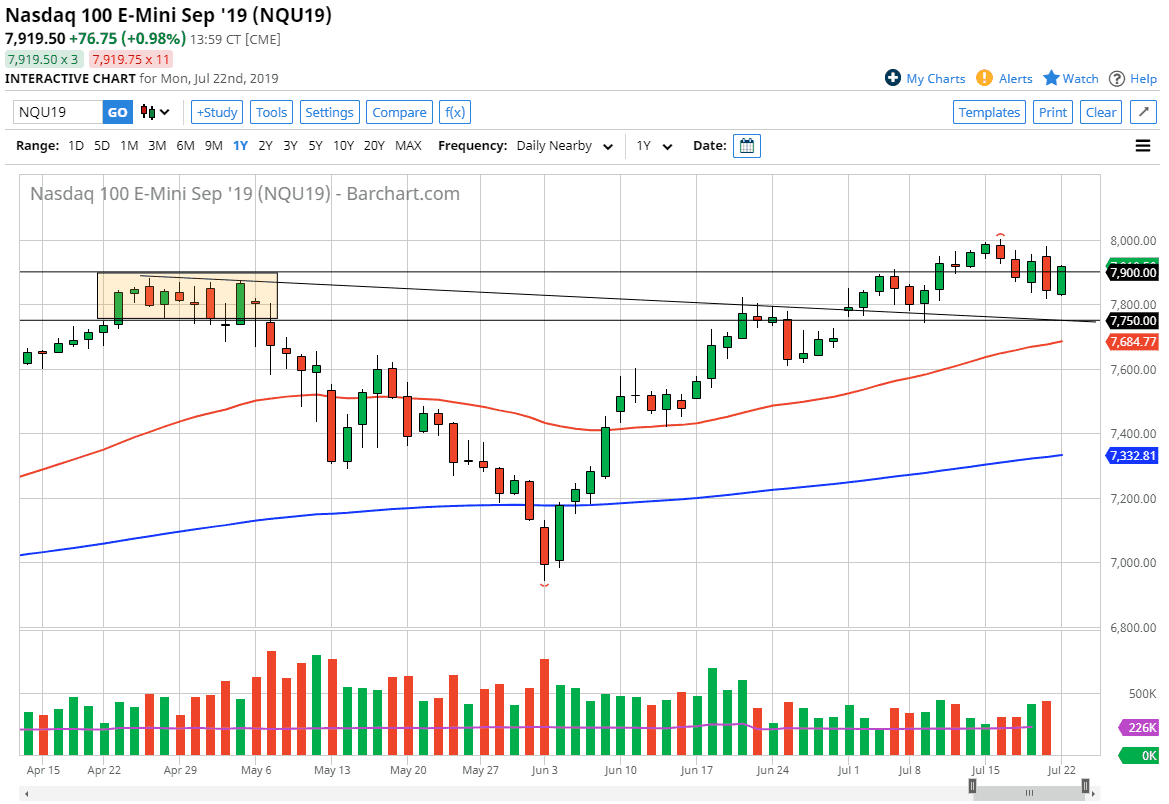Click the GO button
Viewport: 1169px width, 804px height.
click(117, 113)
